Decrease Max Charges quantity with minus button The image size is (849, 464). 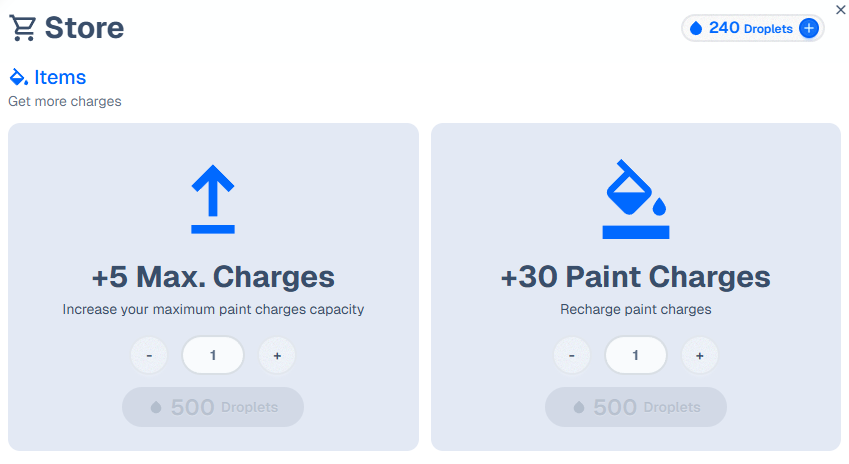pyautogui.click(x=149, y=356)
